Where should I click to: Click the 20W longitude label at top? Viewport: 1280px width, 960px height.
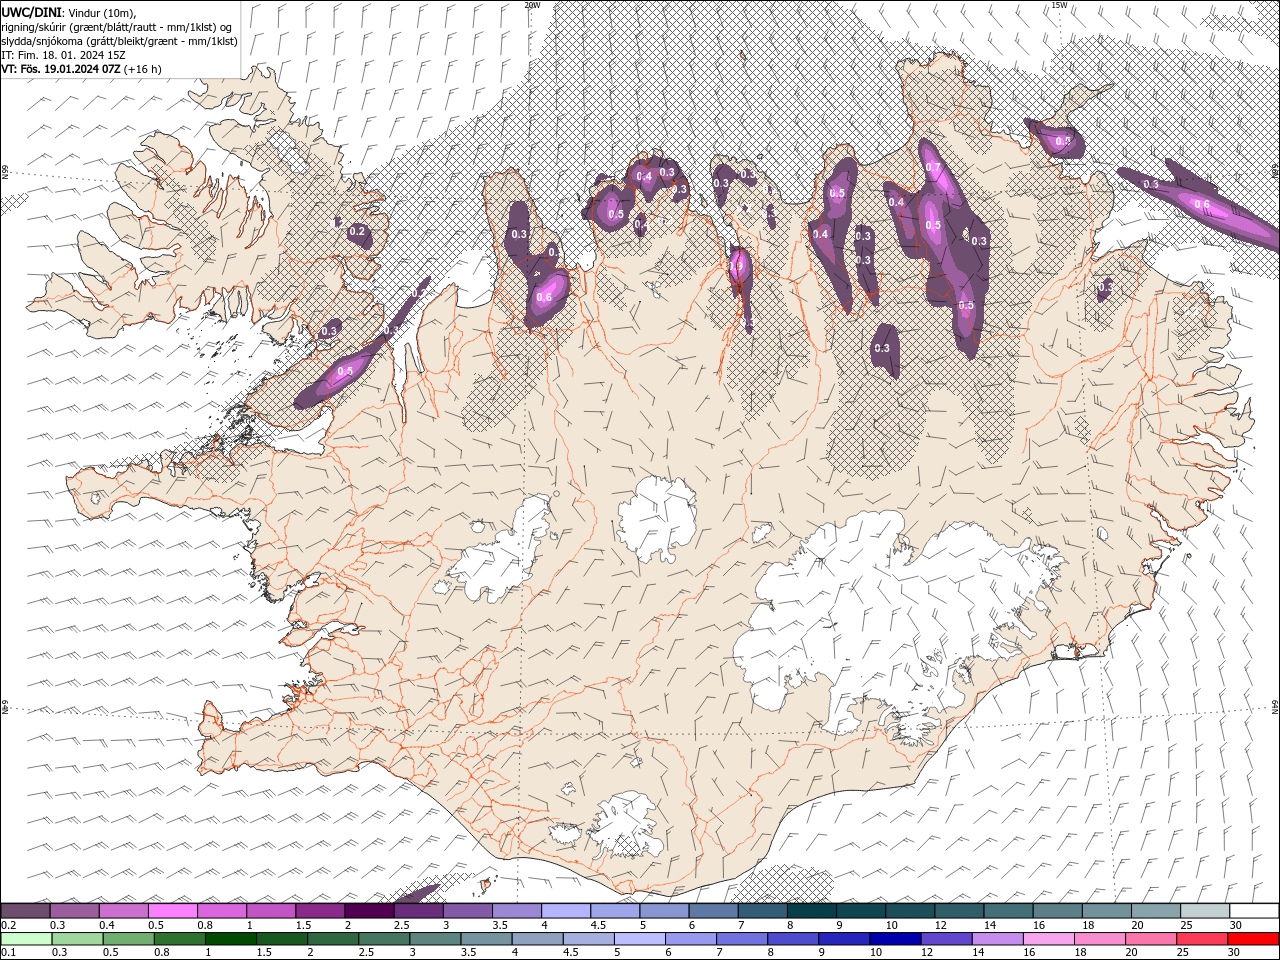(533, 5)
